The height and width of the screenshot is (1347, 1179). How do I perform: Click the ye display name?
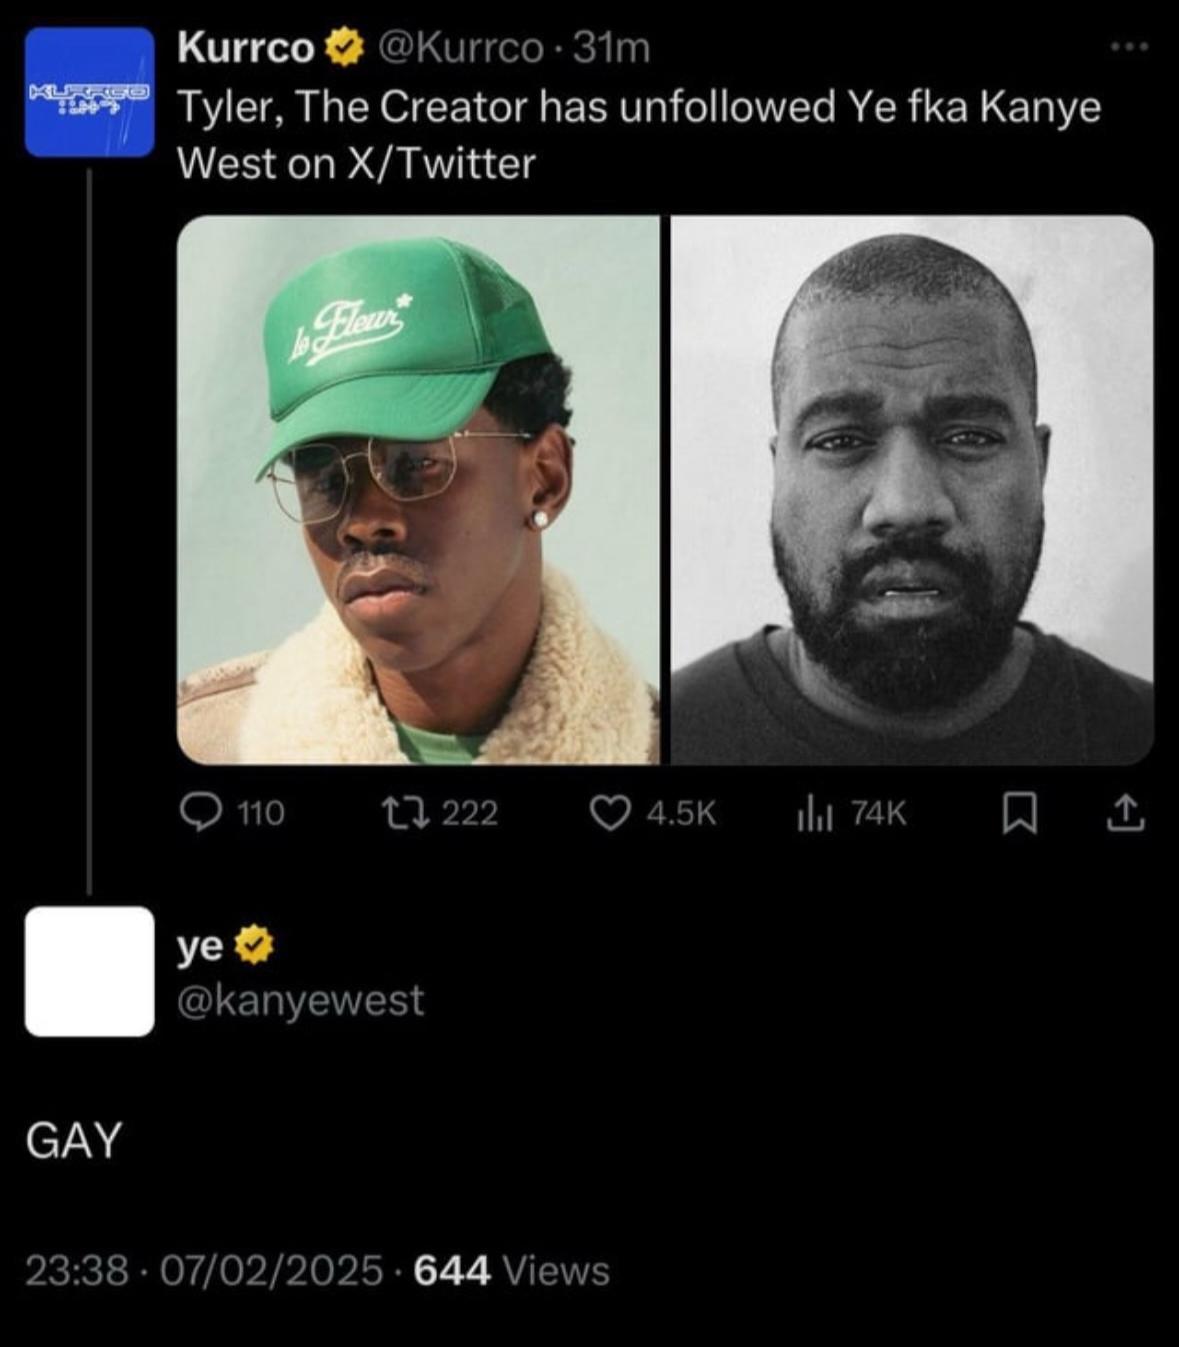click(x=200, y=947)
